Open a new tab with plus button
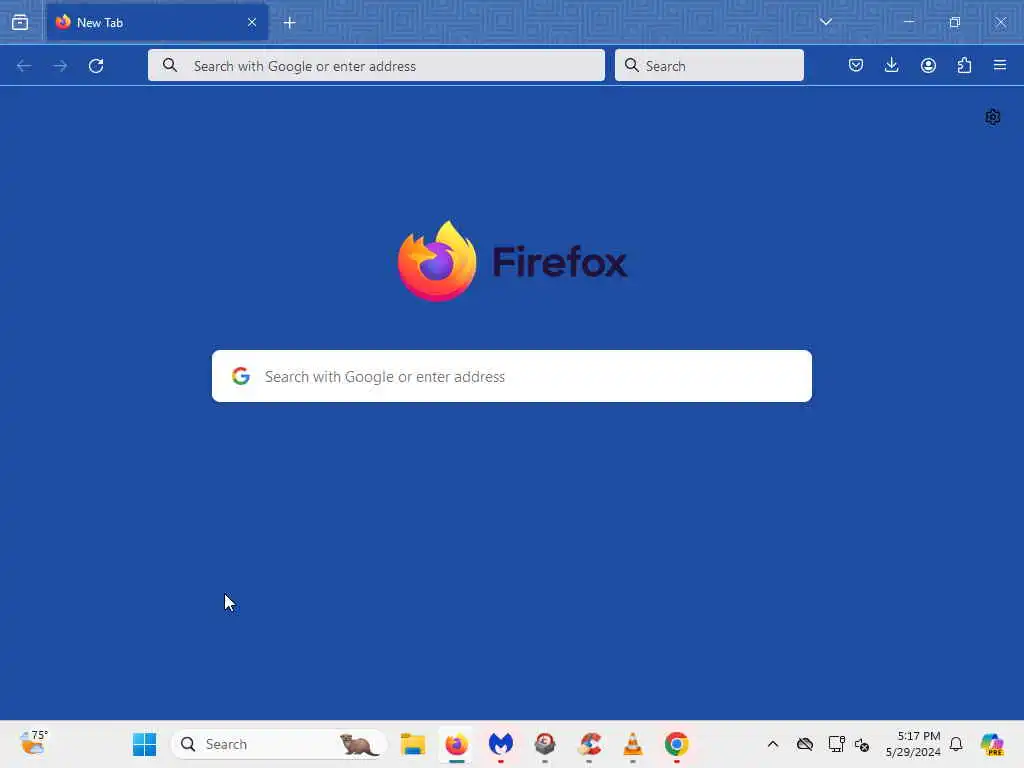1024x768 pixels. [x=289, y=23]
